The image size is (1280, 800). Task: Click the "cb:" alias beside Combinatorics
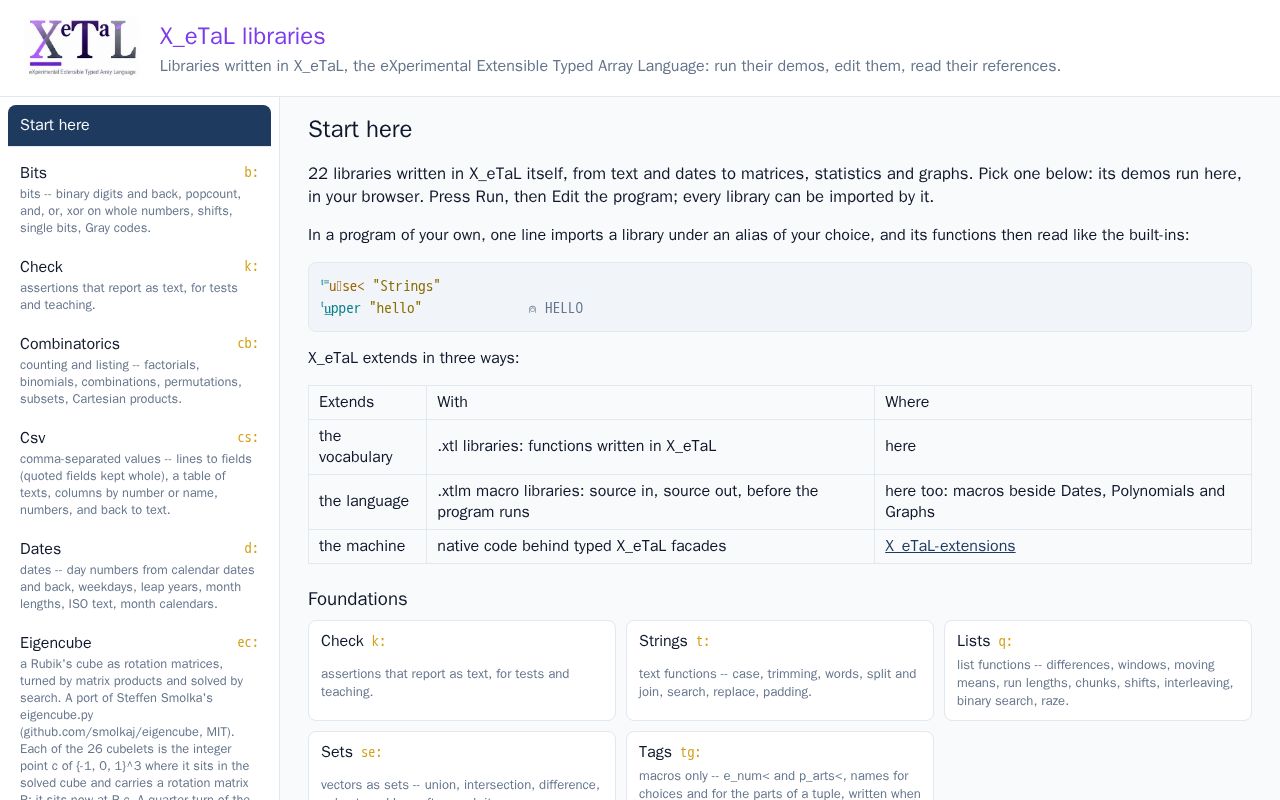[248, 344]
